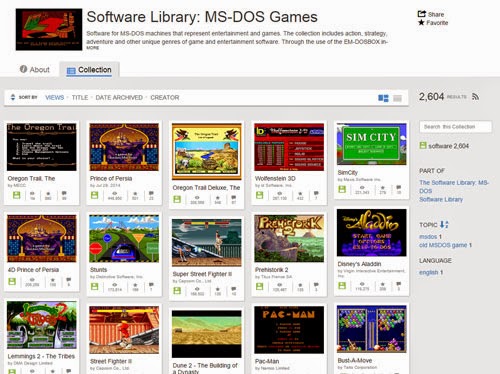Open Dune 2 thumbnail

pyautogui.click(x=207, y=334)
